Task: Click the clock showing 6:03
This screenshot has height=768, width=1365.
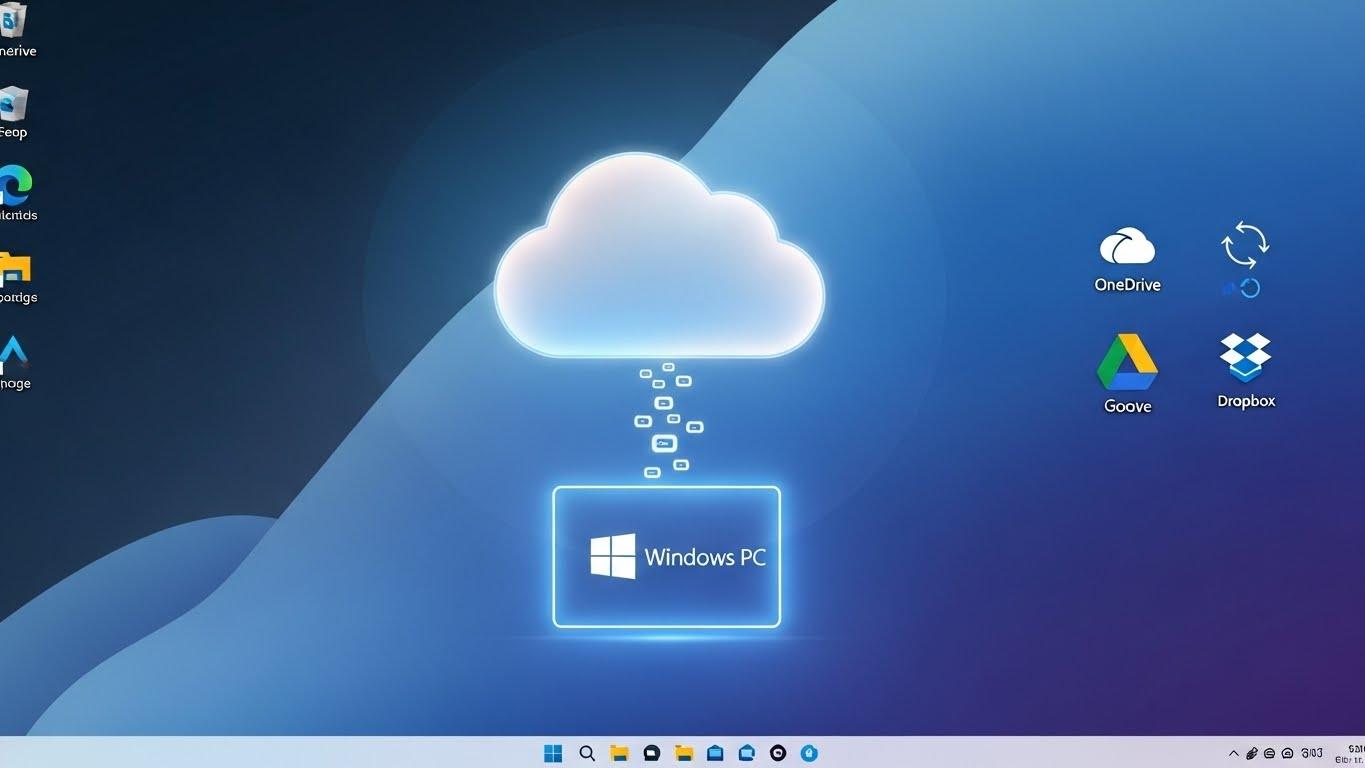Action: [x=1311, y=753]
